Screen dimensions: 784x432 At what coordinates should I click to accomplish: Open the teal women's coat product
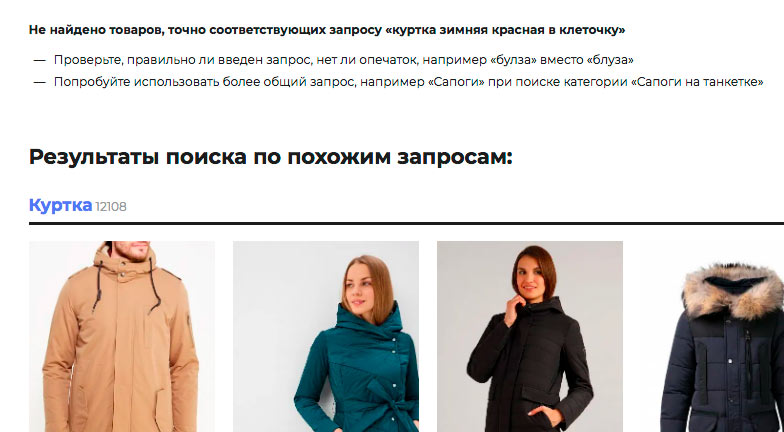326,336
